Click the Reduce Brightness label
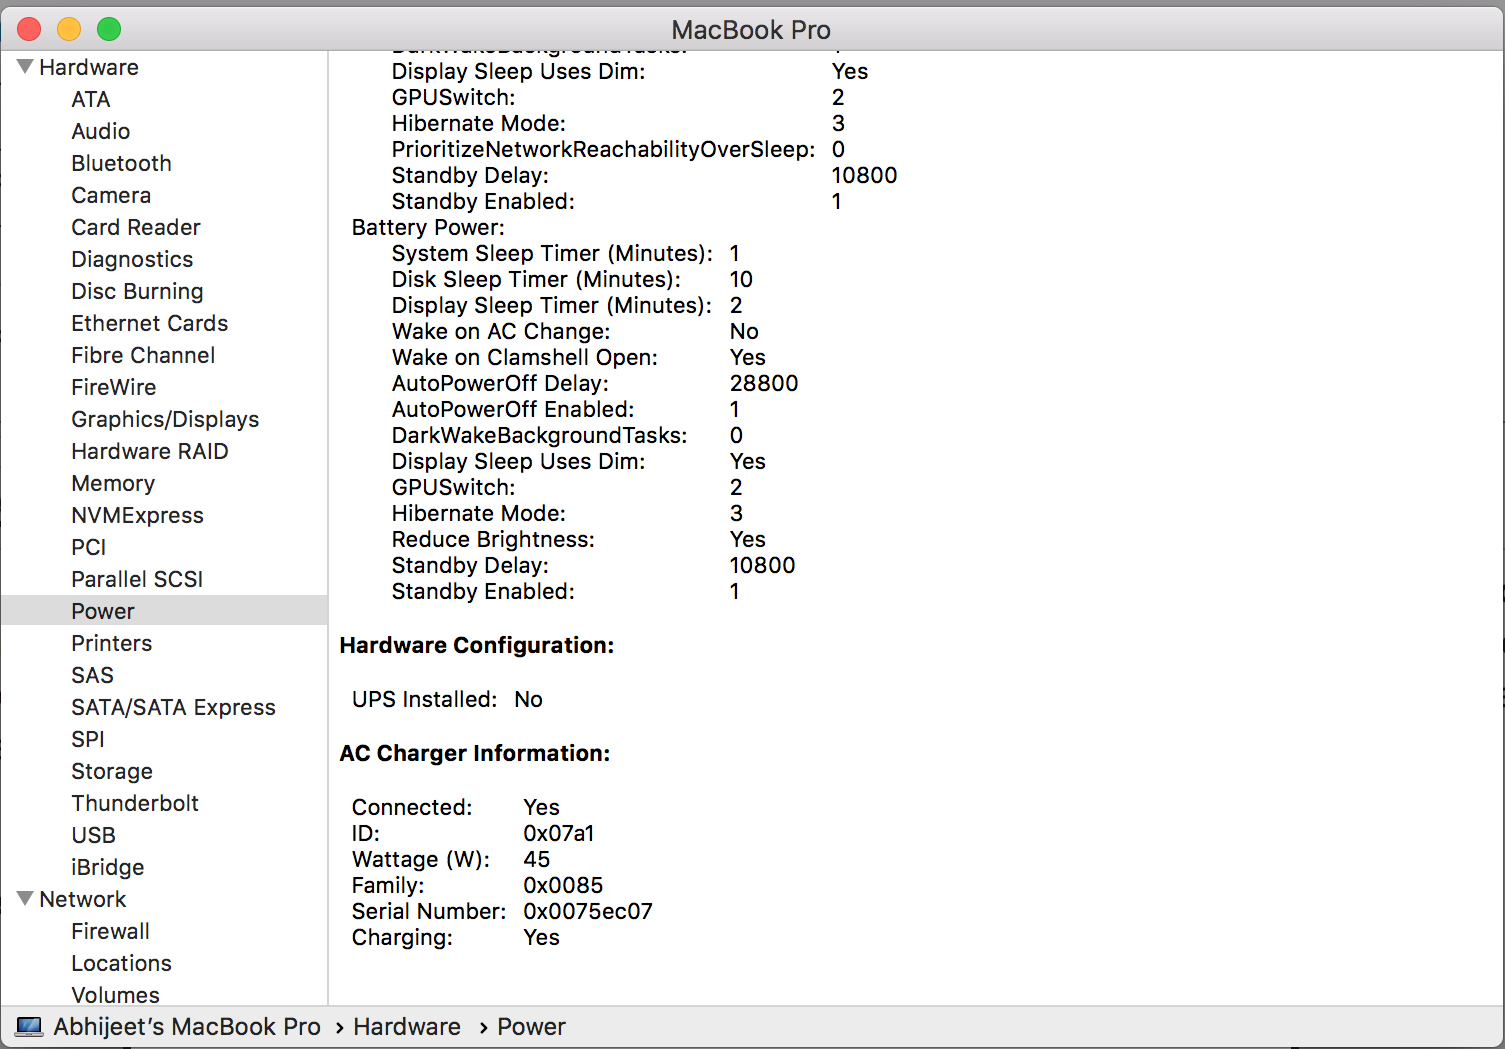The width and height of the screenshot is (1505, 1049). pos(493,539)
